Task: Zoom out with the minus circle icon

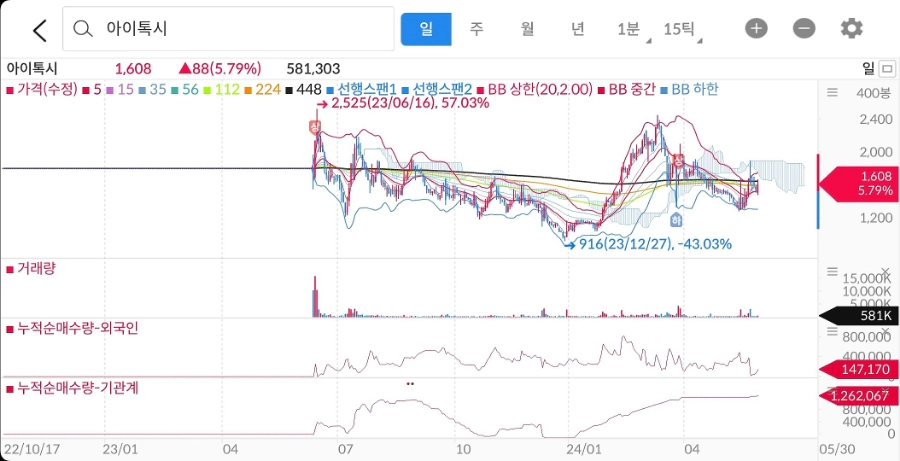Action: tap(804, 29)
